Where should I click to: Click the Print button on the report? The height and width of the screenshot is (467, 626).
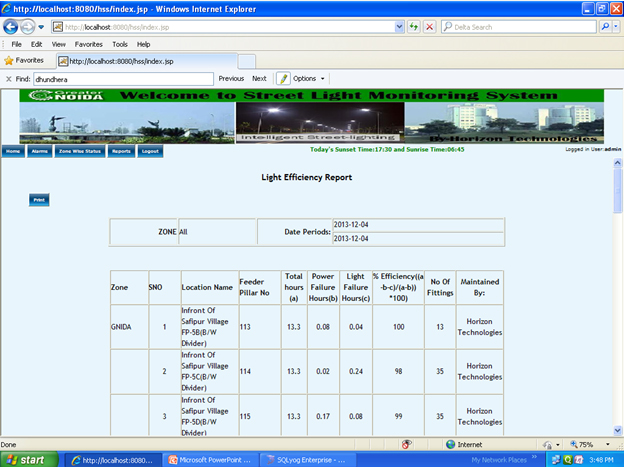coord(39,200)
